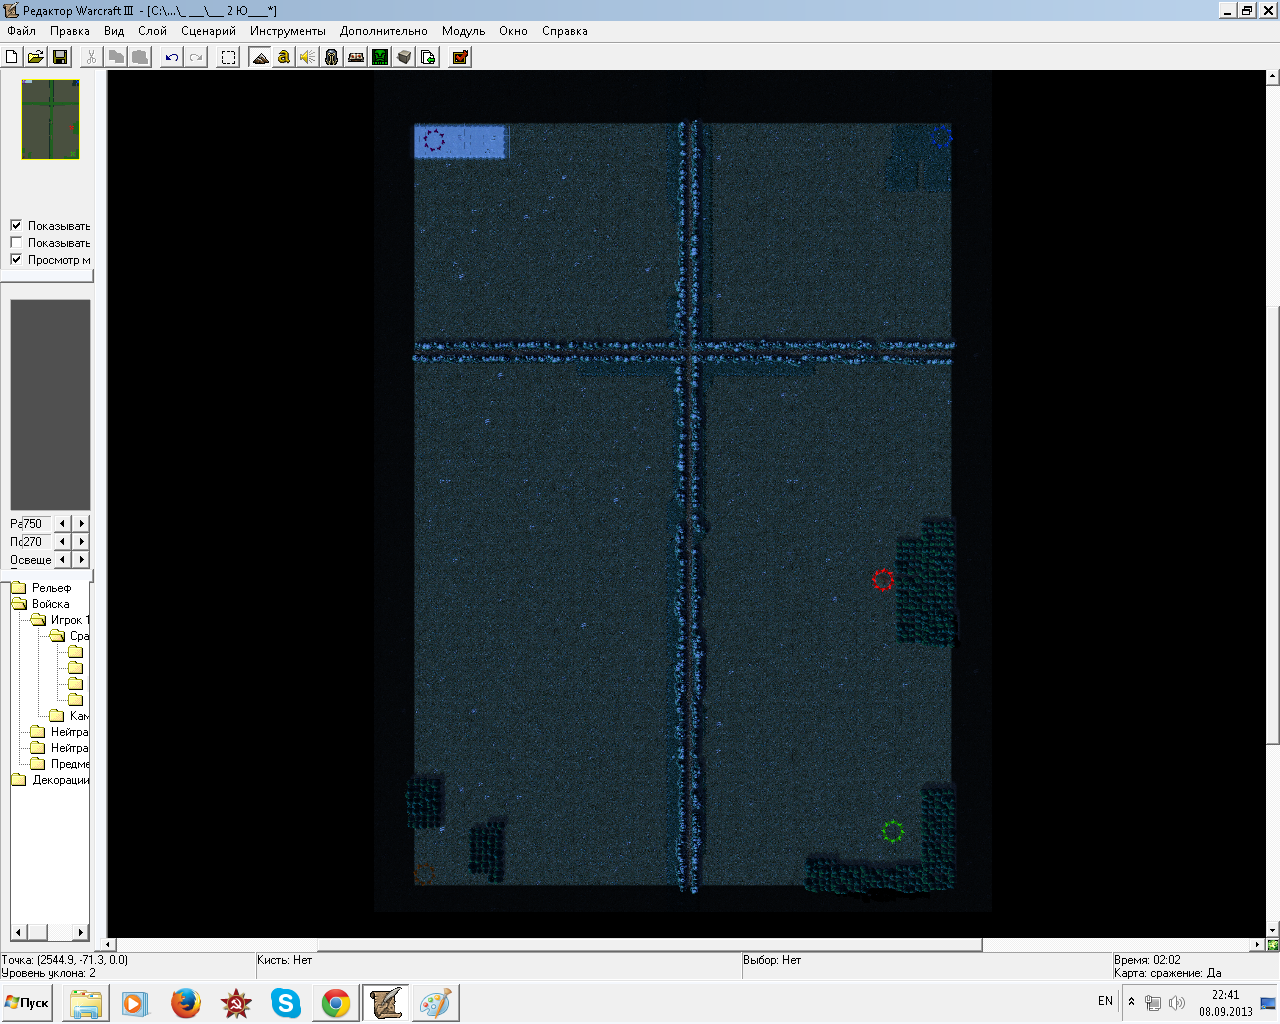1280x1024 pixels.
Task: Open the 'Модуль' menu
Action: (x=463, y=31)
